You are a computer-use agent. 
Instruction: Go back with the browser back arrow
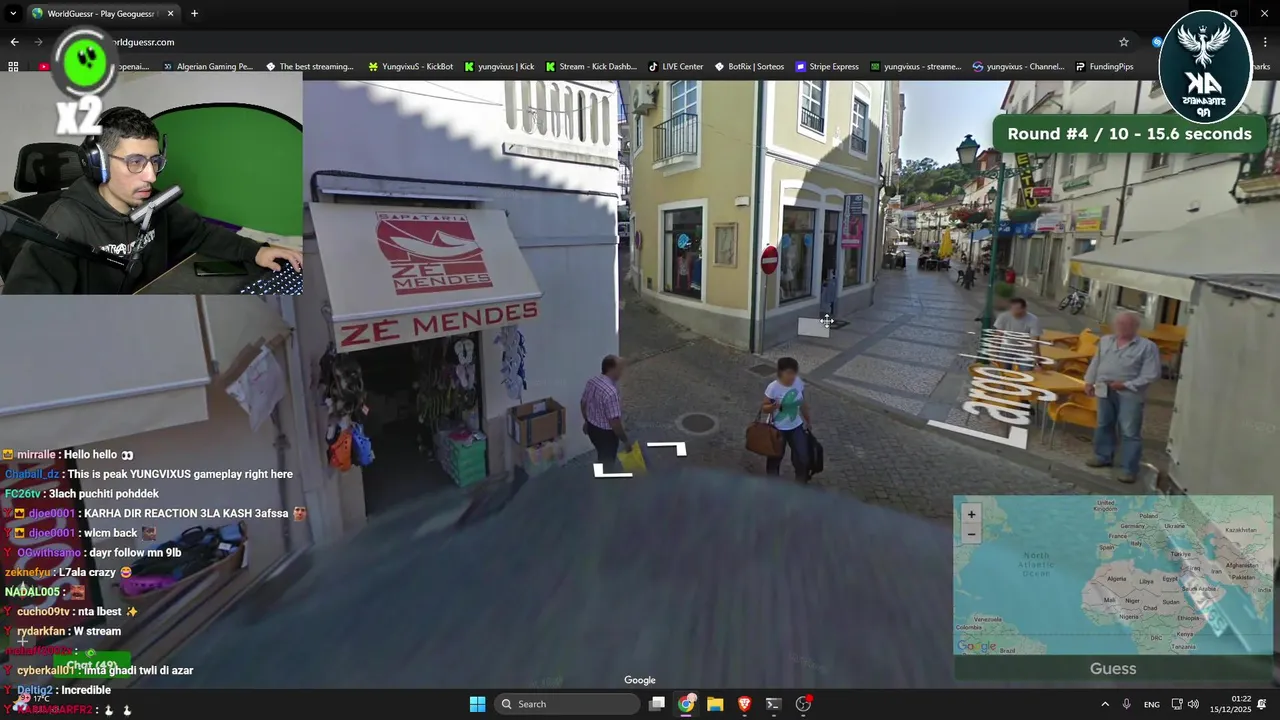point(14,42)
